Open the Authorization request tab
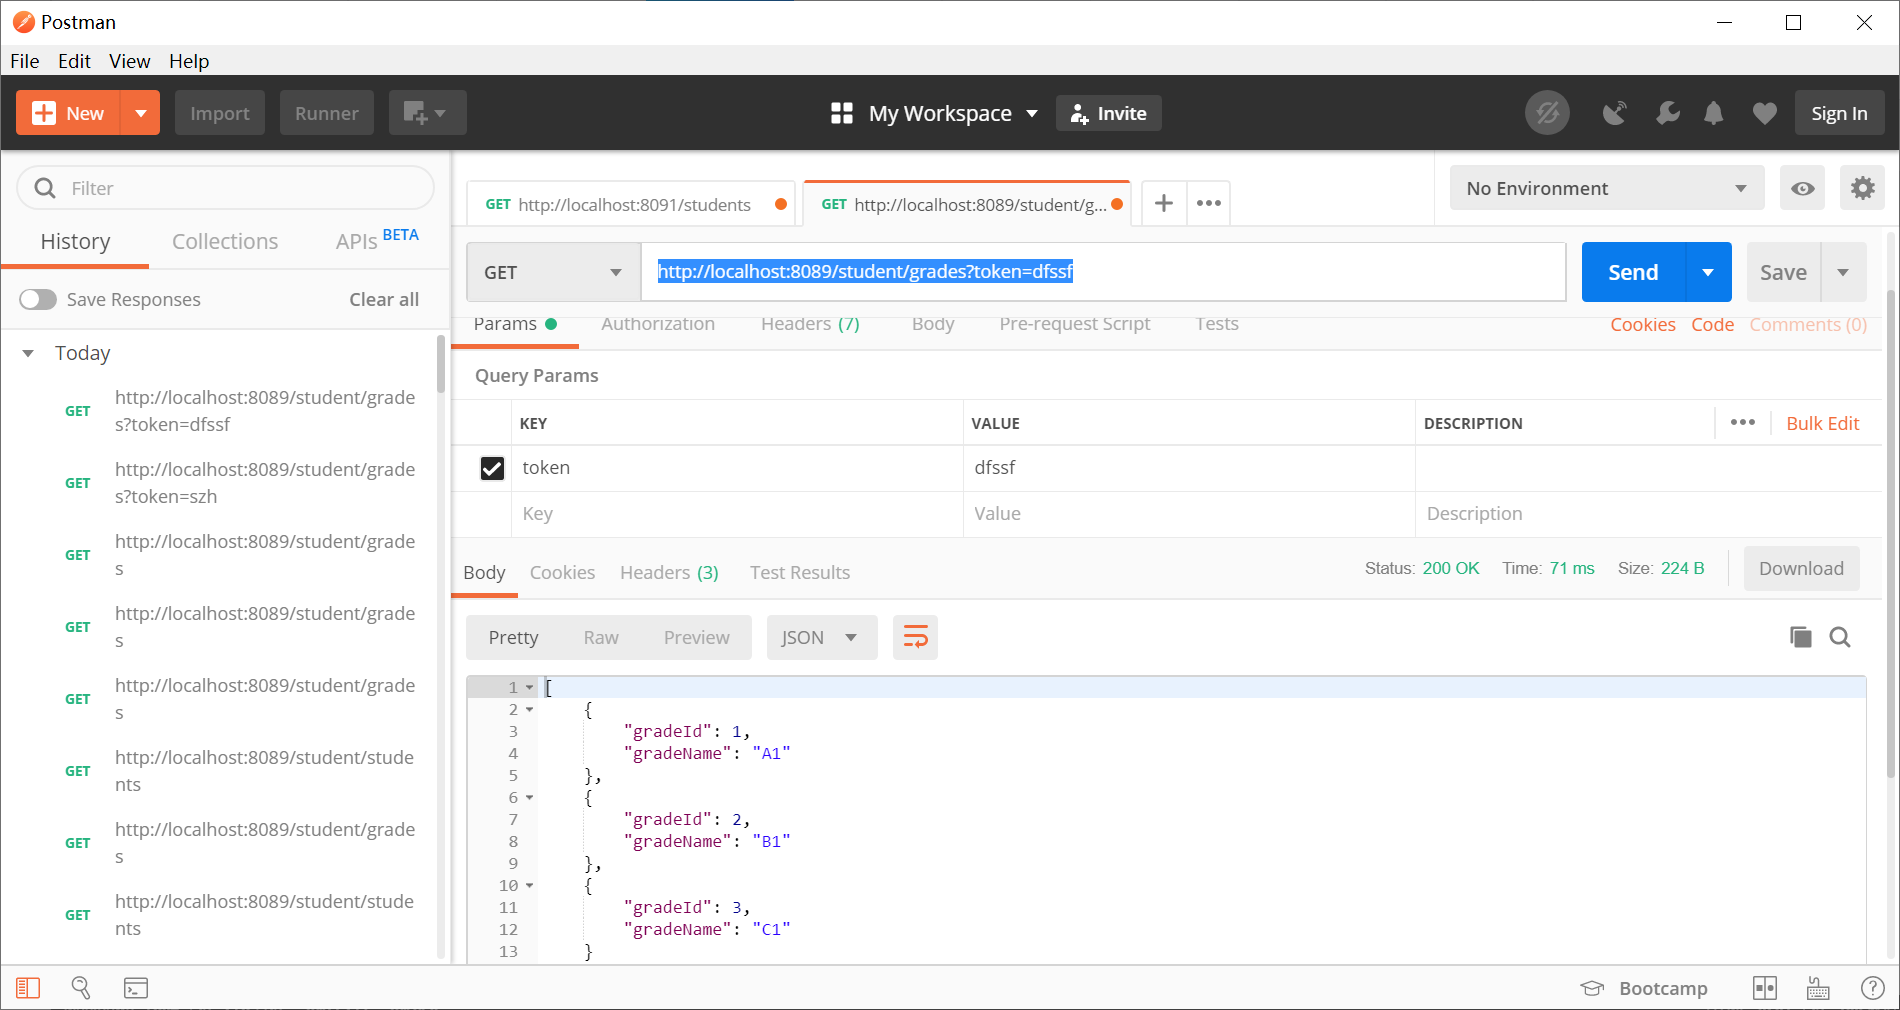1900x1010 pixels. pyautogui.click(x=658, y=324)
